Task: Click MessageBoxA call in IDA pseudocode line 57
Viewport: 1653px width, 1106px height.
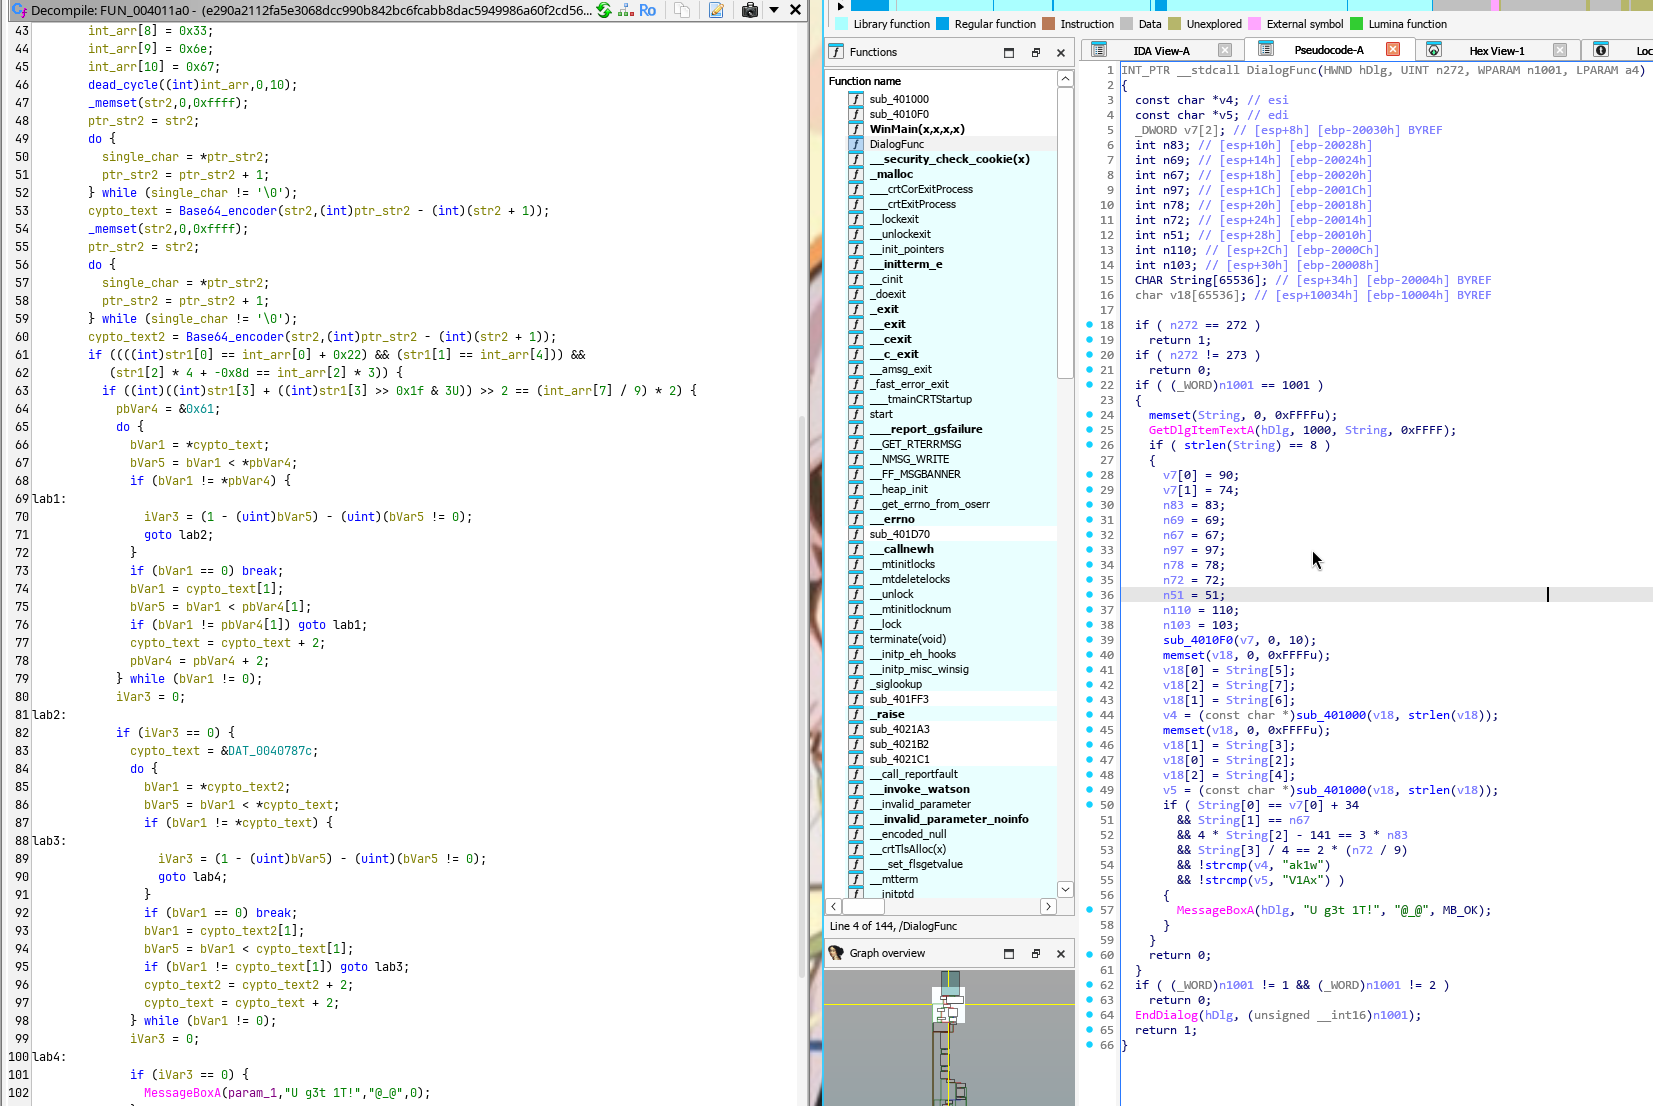Action: tap(1215, 910)
